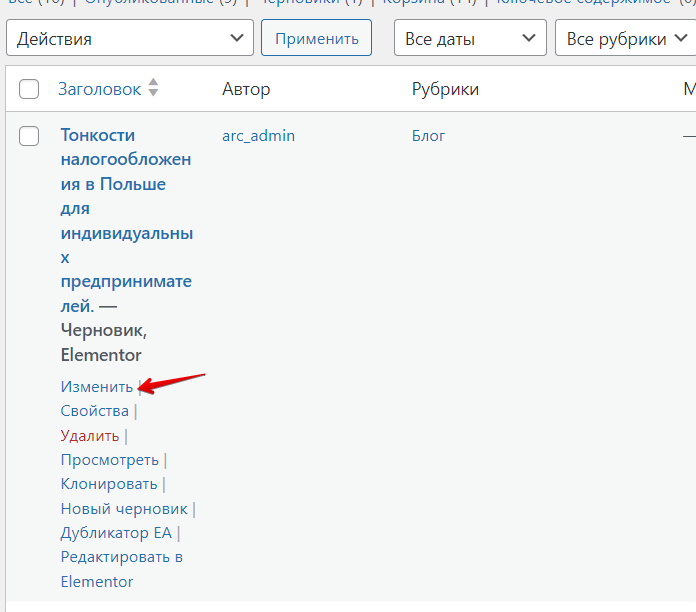This screenshot has height=612, width=696.
Task: Filter by the Блог category link
Action: tap(428, 135)
